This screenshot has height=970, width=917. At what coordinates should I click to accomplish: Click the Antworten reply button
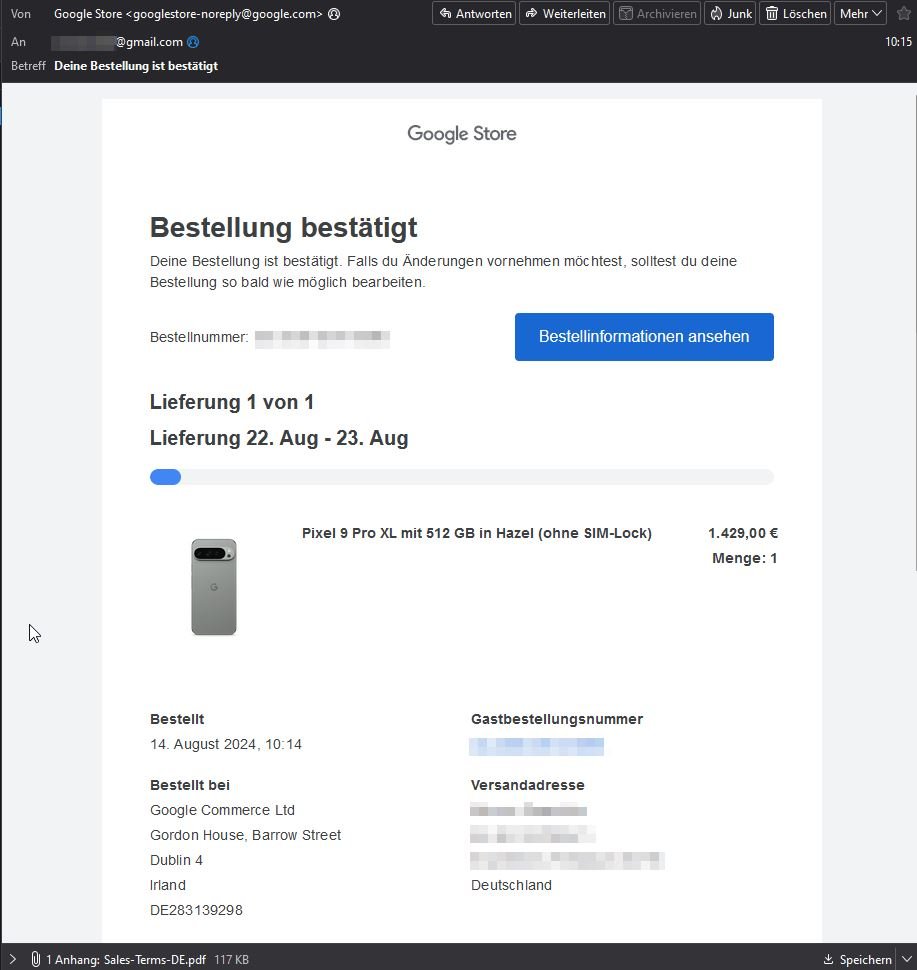475,14
